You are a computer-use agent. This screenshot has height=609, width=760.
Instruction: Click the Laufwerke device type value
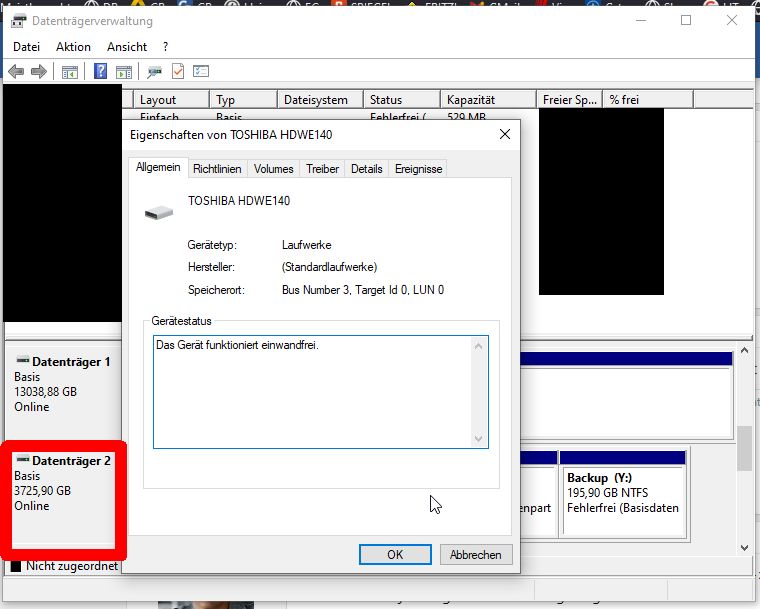[306, 245]
